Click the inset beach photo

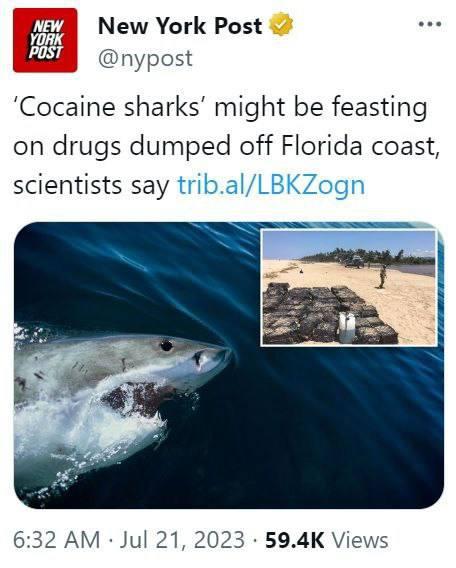349,288
